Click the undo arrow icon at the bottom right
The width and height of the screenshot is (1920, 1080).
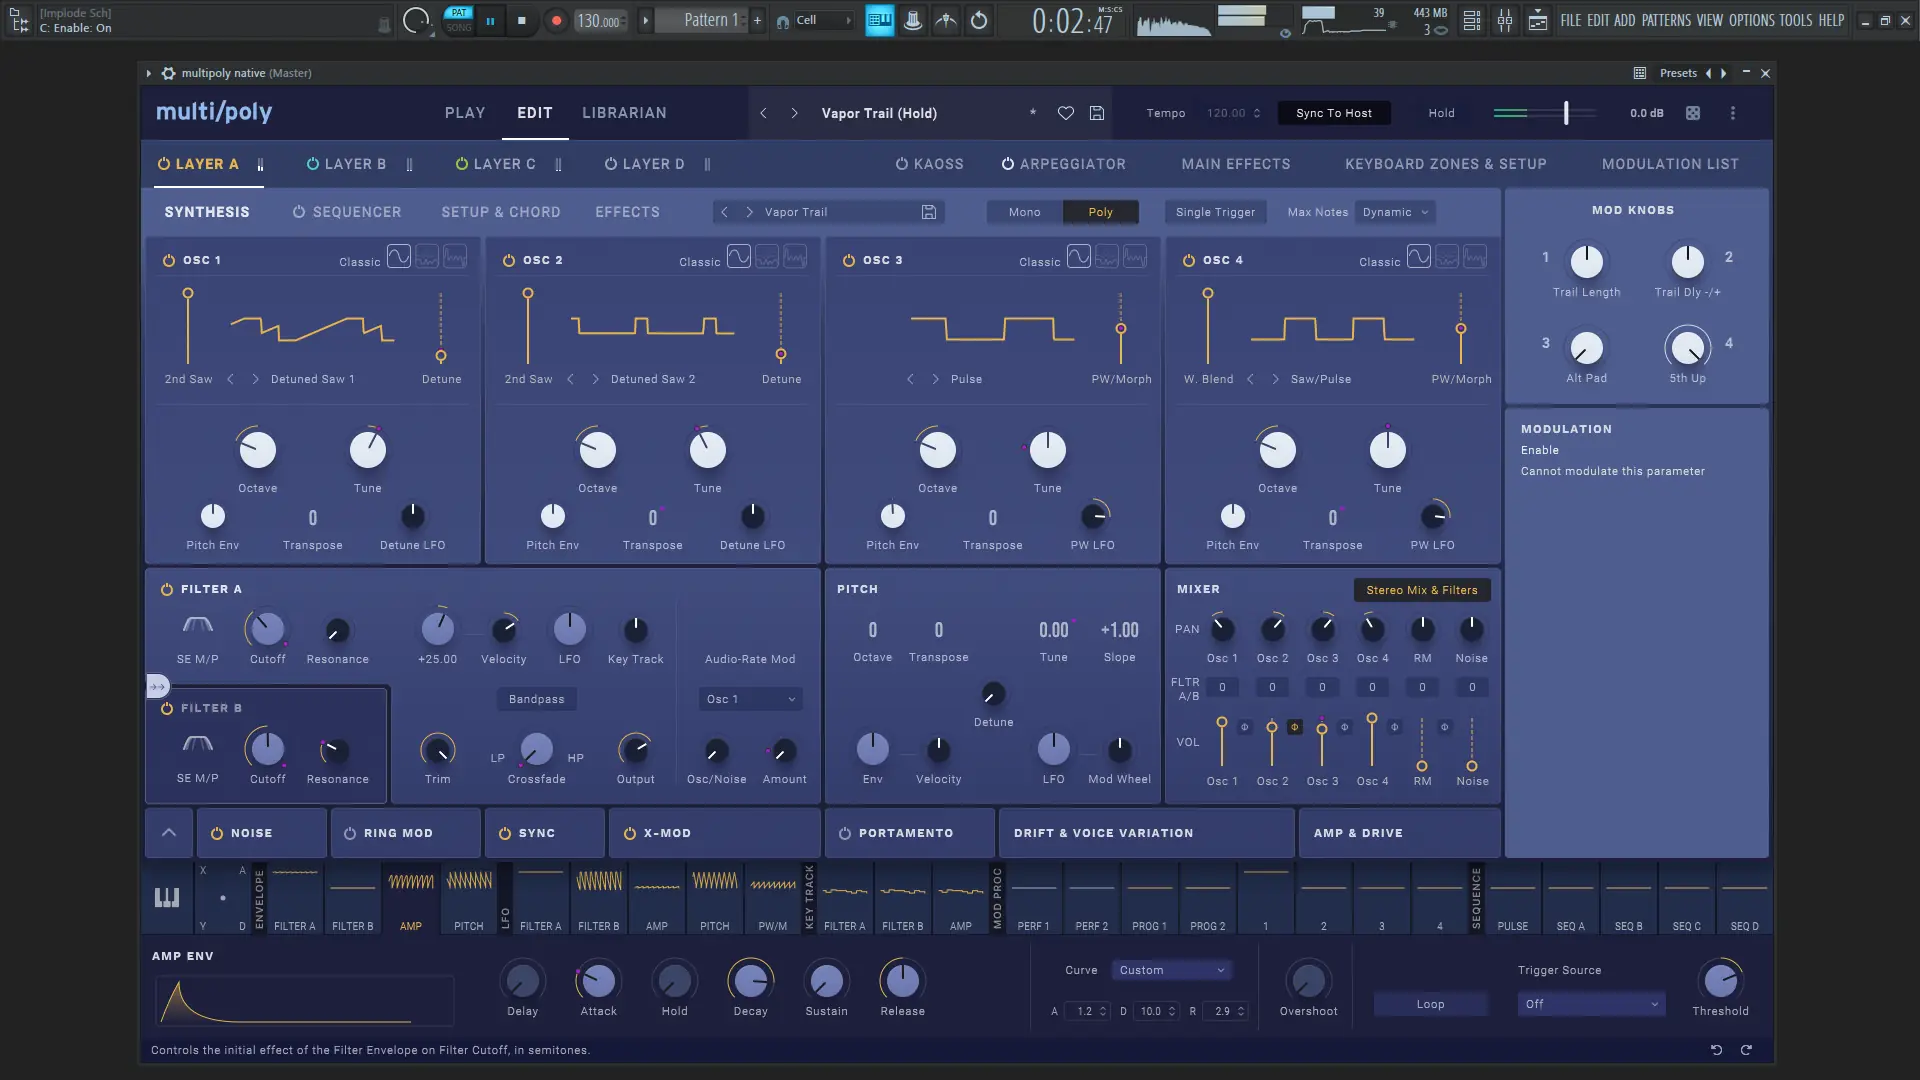pos(1716,1050)
